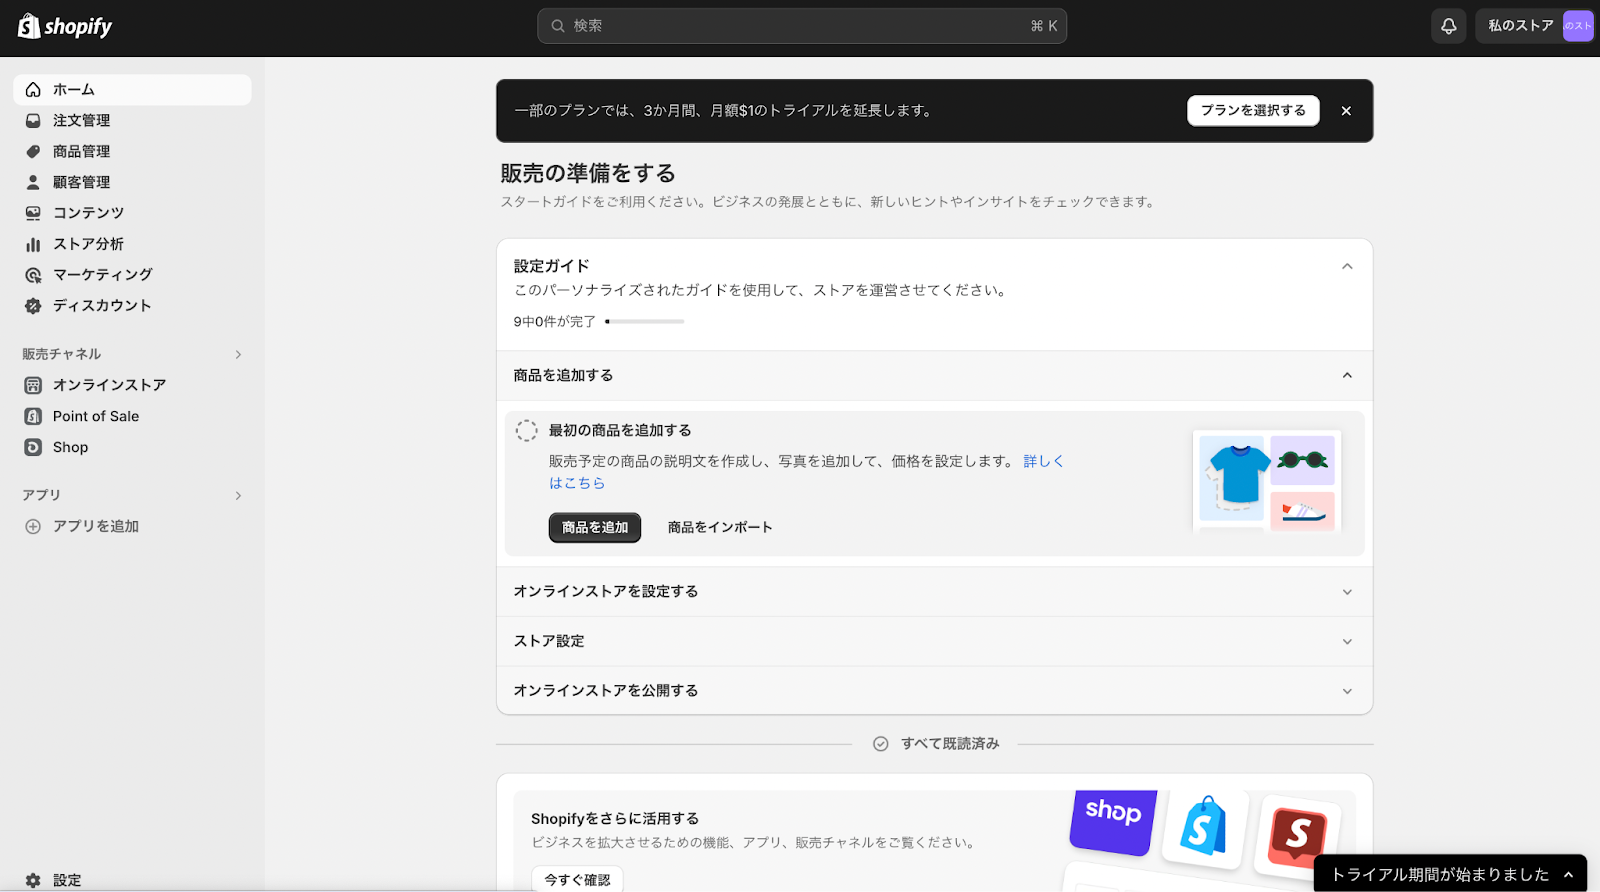The image size is (1600, 892).
Task: Open ストア分析 in the sidebar
Action: (x=132, y=244)
